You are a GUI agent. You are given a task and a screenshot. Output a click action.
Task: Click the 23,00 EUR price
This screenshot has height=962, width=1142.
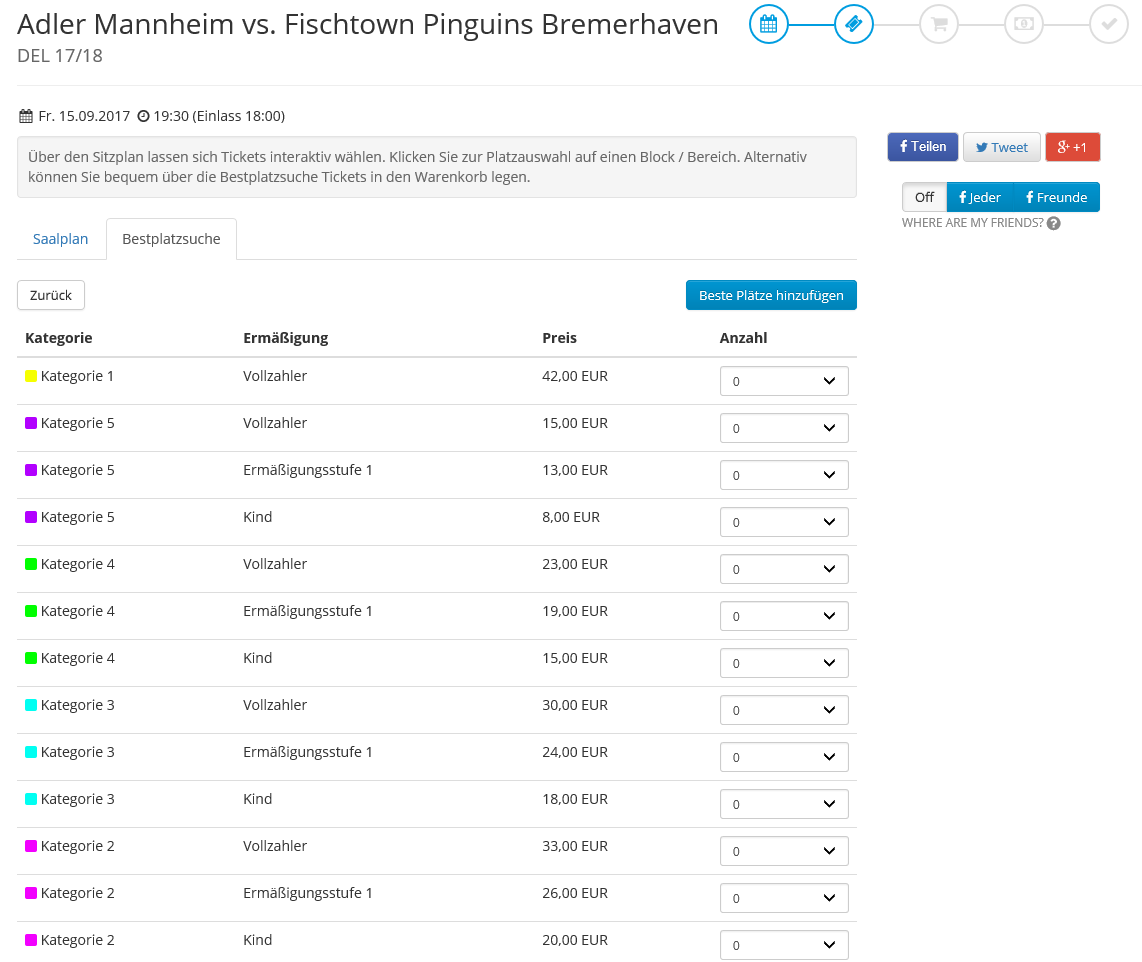575,564
